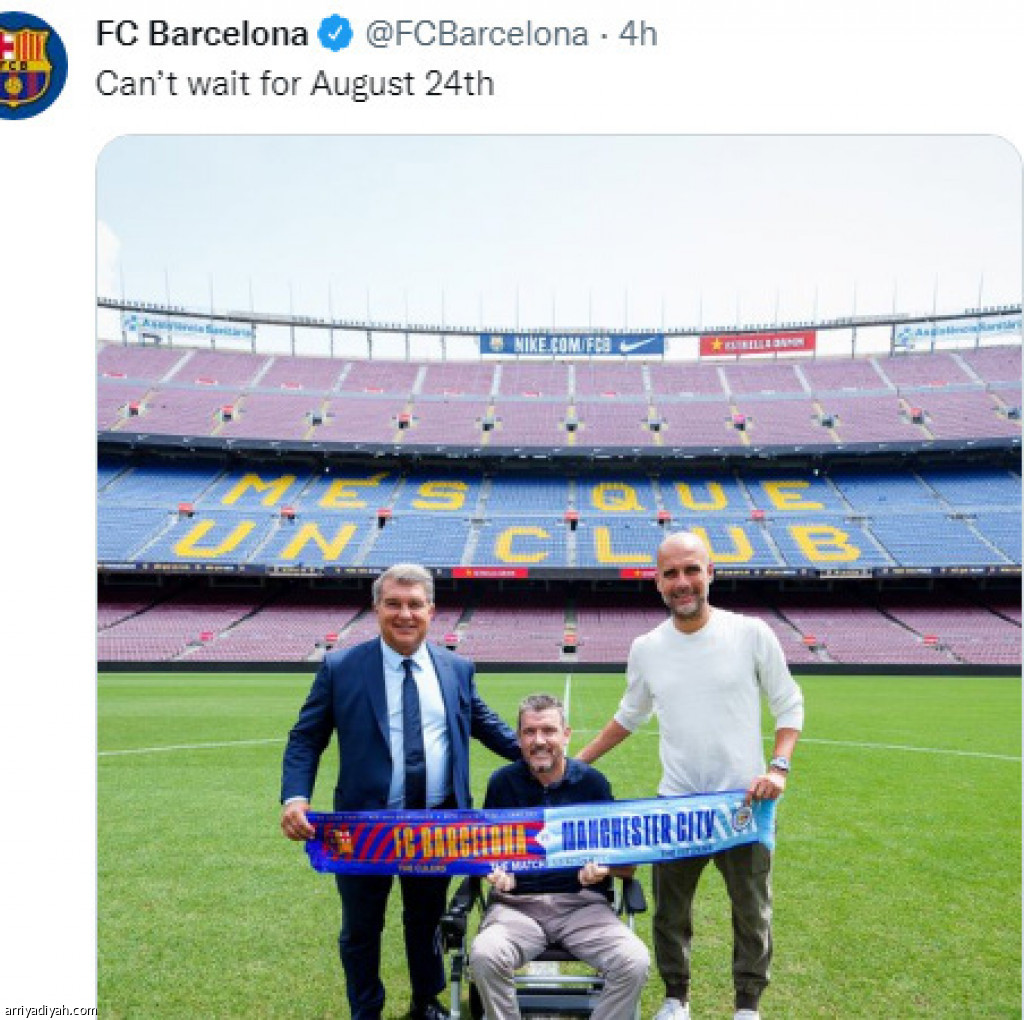The width and height of the screenshot is (1024, 1020).
Task: Click the wristwatch of man in white sweater
Action: [779, 765]
